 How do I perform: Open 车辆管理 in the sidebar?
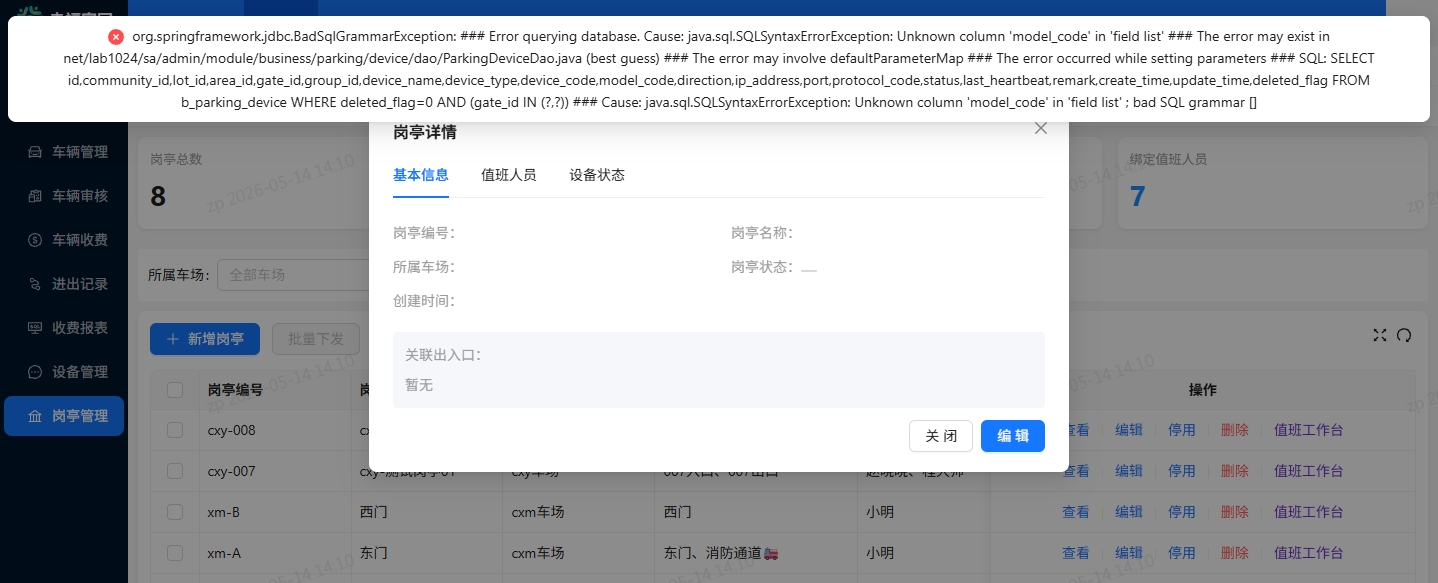click(64, 152)
